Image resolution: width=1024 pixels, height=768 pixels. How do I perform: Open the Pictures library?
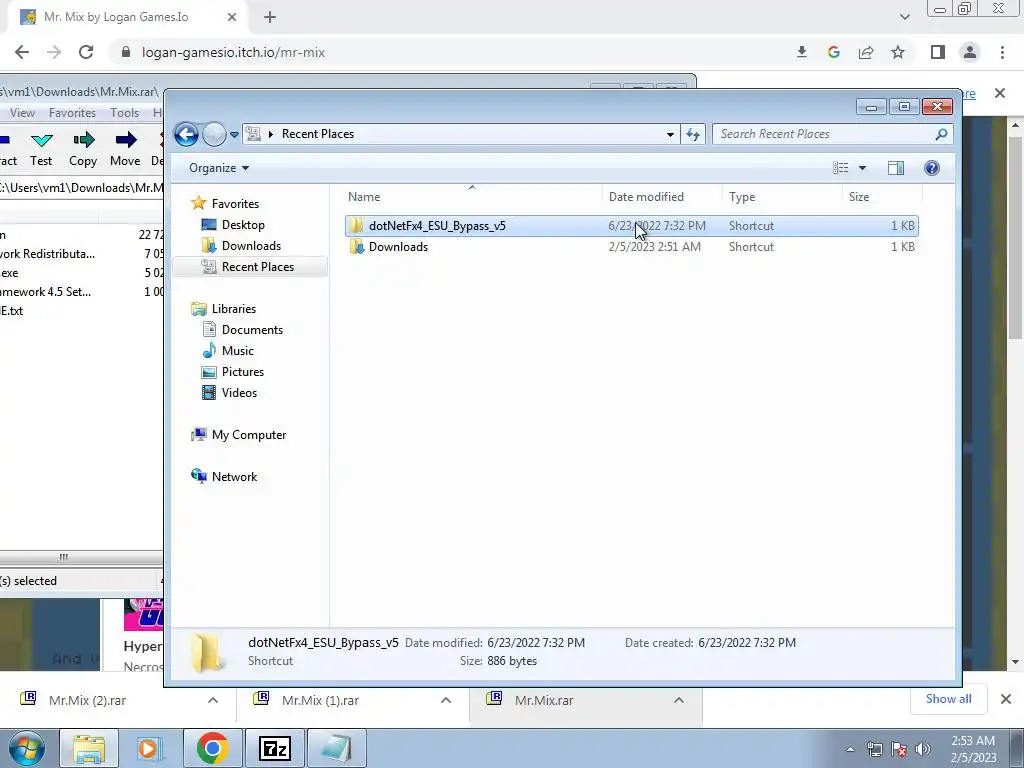[242, 372]
